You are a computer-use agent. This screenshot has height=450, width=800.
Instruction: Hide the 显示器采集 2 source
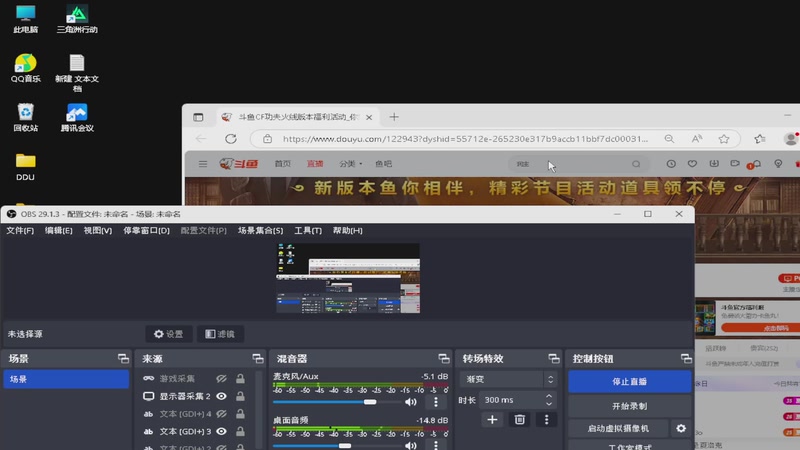click(221, 396)
